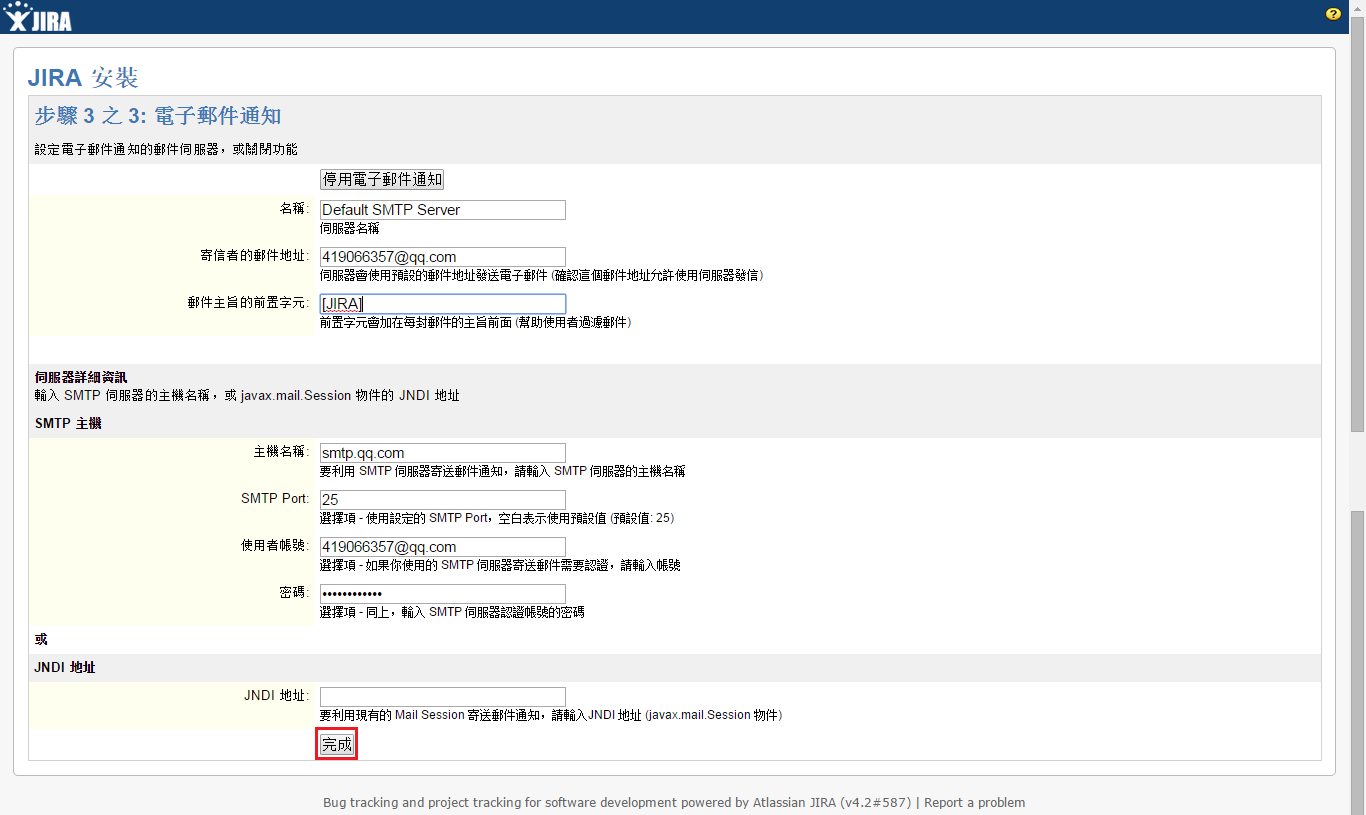This screenshot has width=1366, height=815.
Task: Click the 使用者帳號 input field
Action: (x=443, y=547)
